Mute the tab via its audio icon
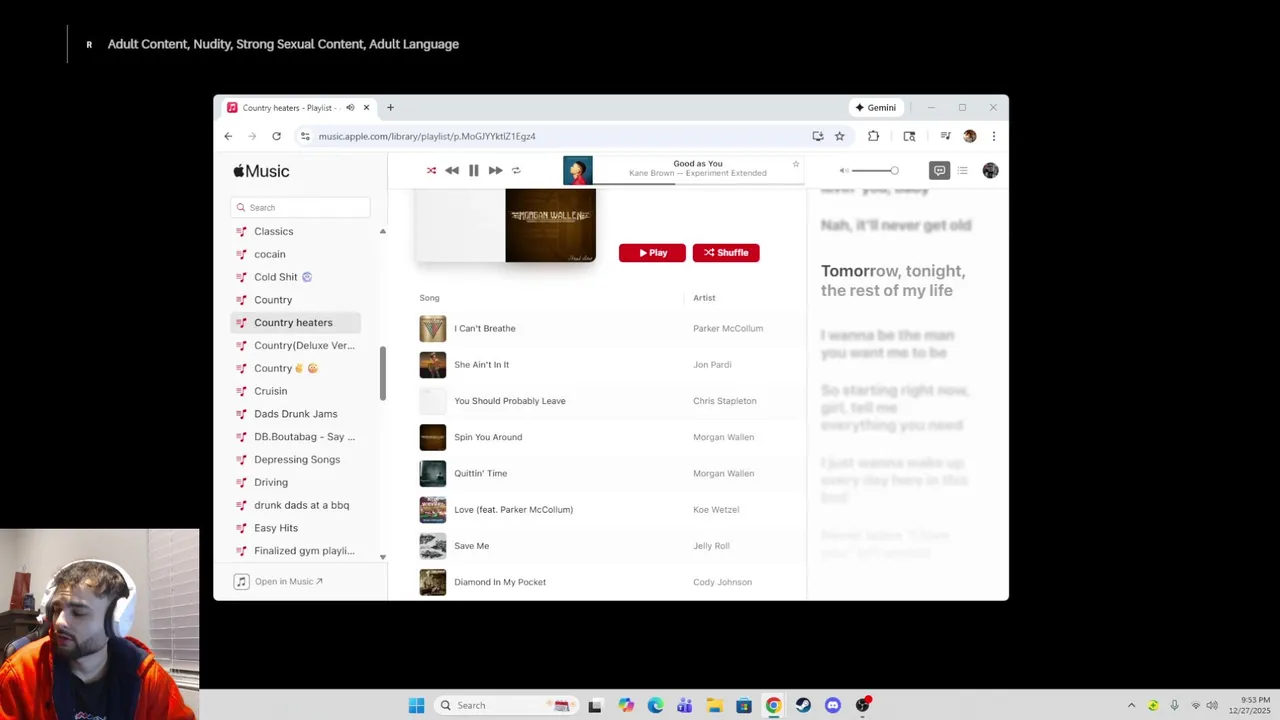This screenshot has width=1280, height=720. 350,108
